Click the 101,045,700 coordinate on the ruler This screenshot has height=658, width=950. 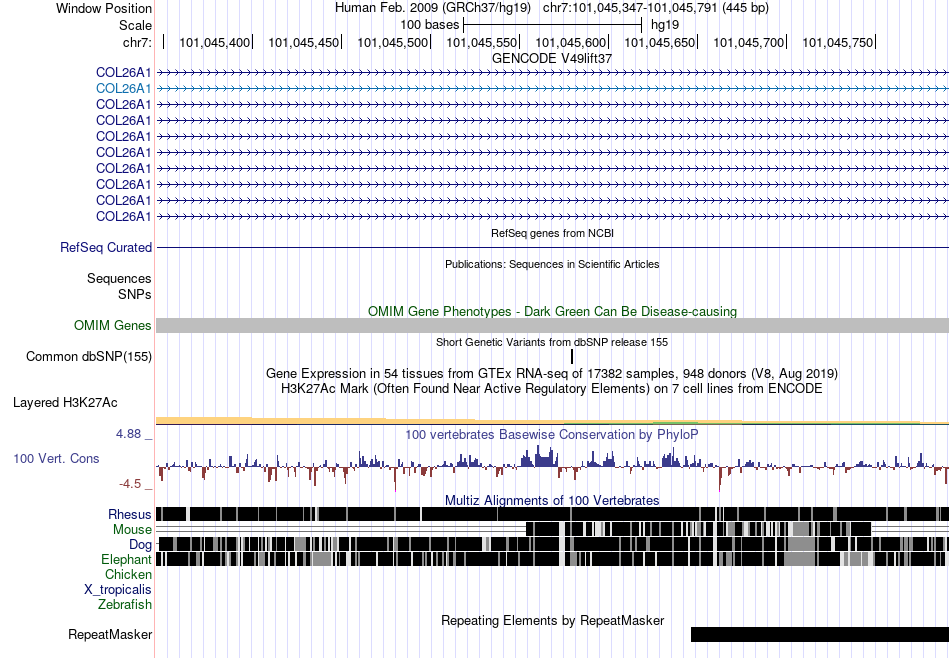point(749,42)
